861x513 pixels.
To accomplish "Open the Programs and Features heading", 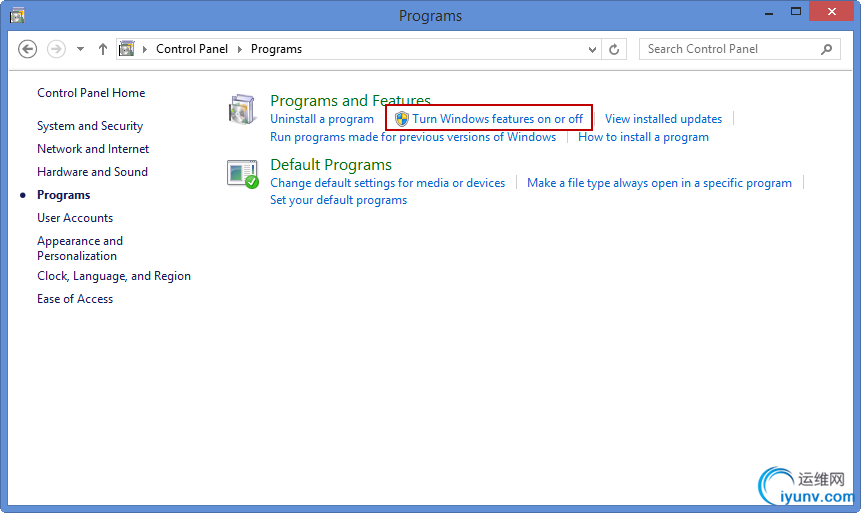I will 350,101.
